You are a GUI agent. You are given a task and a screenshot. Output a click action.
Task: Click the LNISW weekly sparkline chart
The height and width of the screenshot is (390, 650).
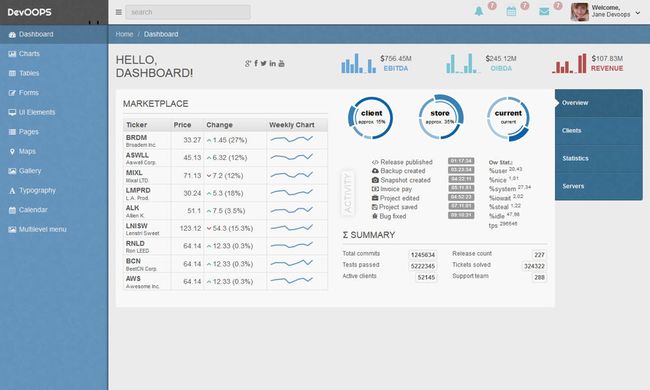291,228
